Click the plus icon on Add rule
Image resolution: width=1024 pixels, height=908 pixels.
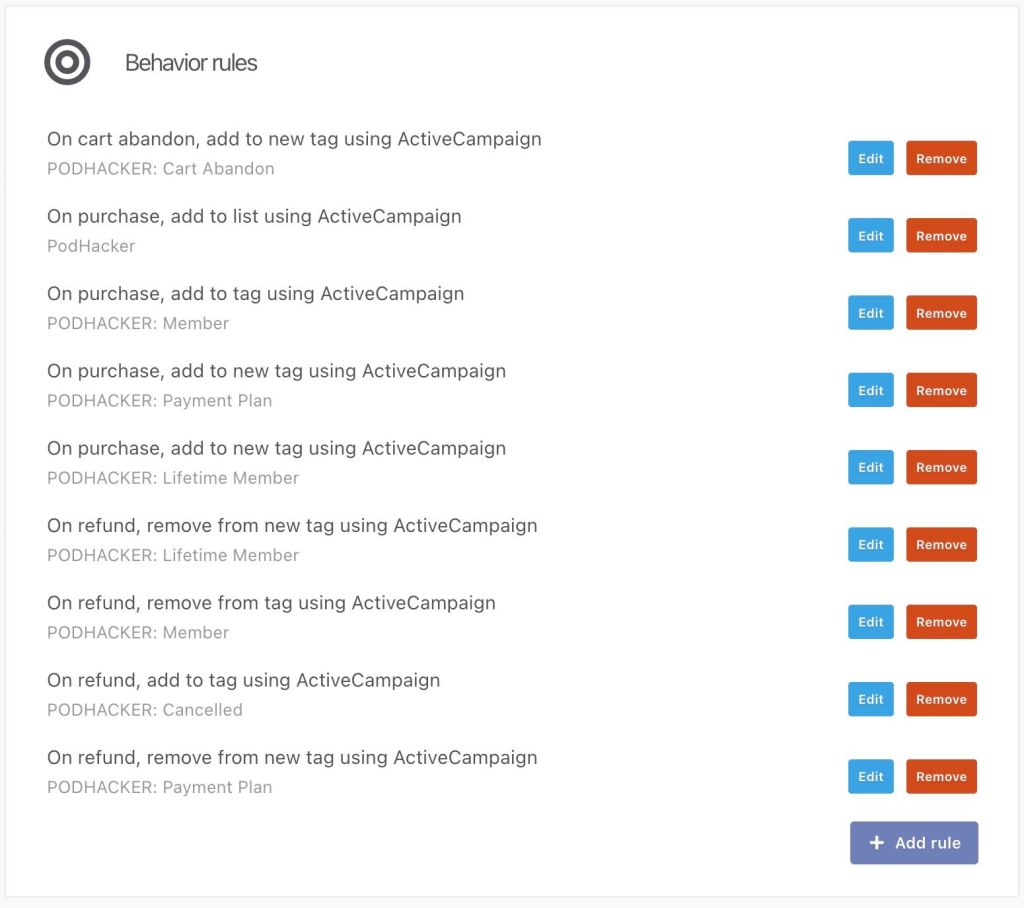[876, 843]
